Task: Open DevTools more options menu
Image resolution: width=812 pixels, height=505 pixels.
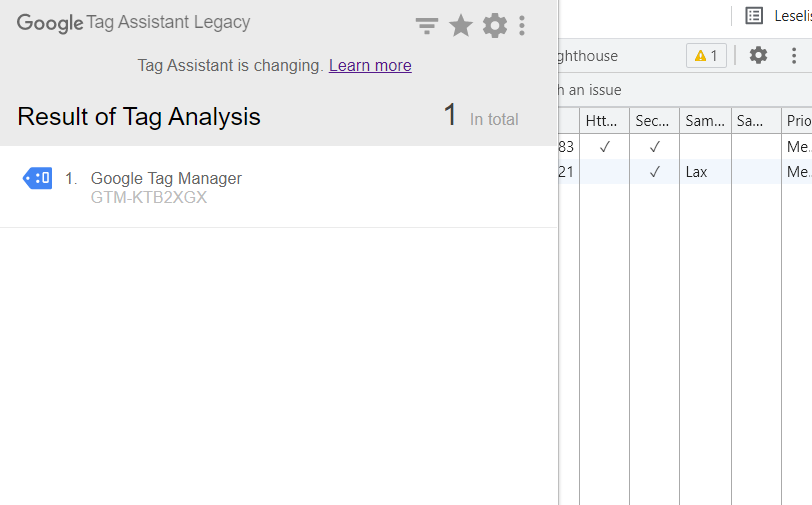Action: (793, 55)
